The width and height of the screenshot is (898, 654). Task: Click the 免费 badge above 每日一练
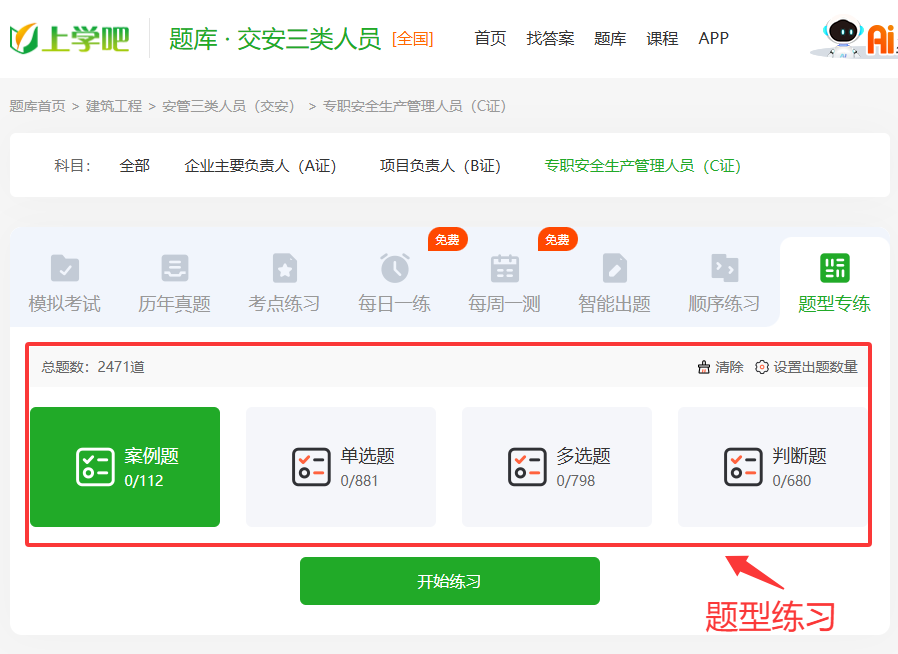tap(447, 239)
